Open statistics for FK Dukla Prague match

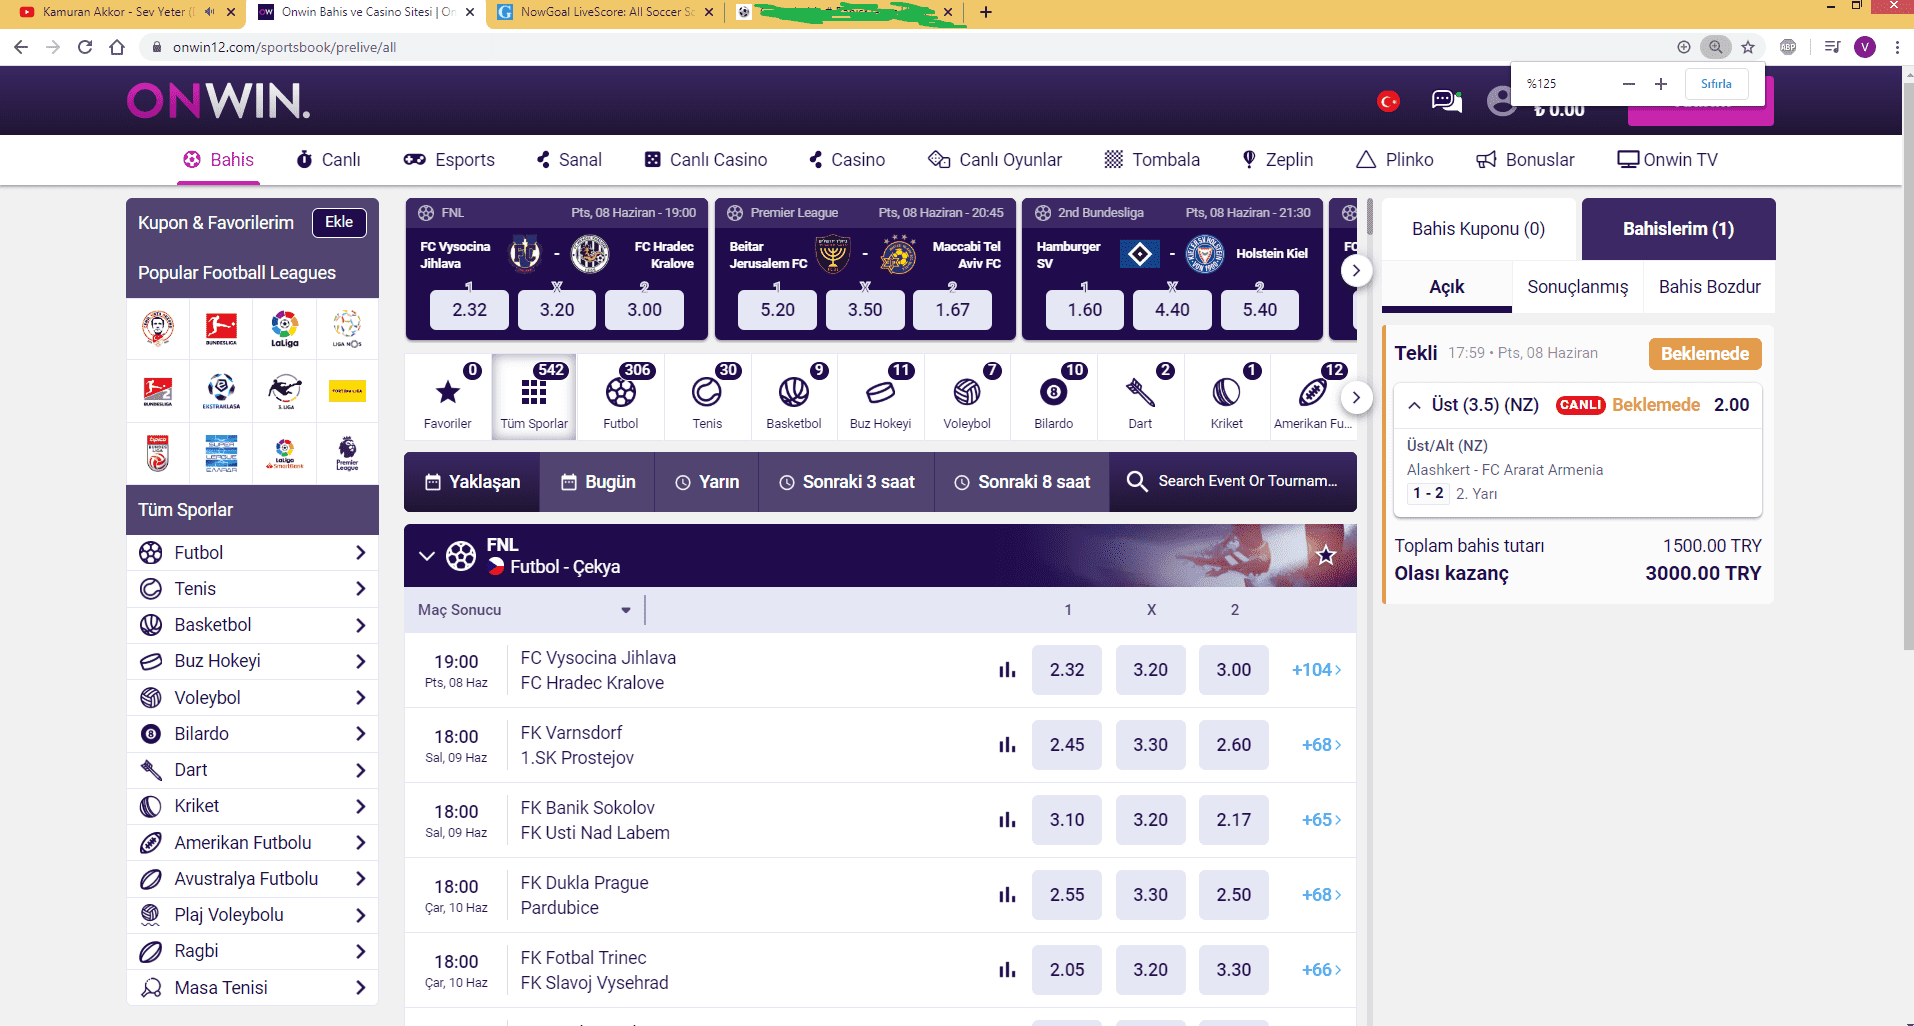click(1007, 895)
